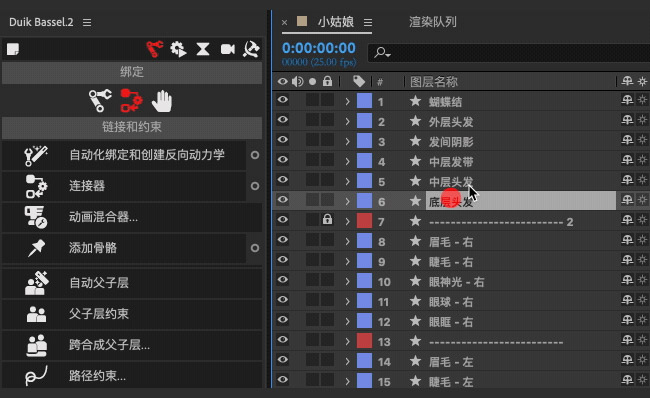This screenshot has width=650, height=398.
Task: Open the Duik animation hourglass icon
Action: pyautogui.click(x=203, y=49)
